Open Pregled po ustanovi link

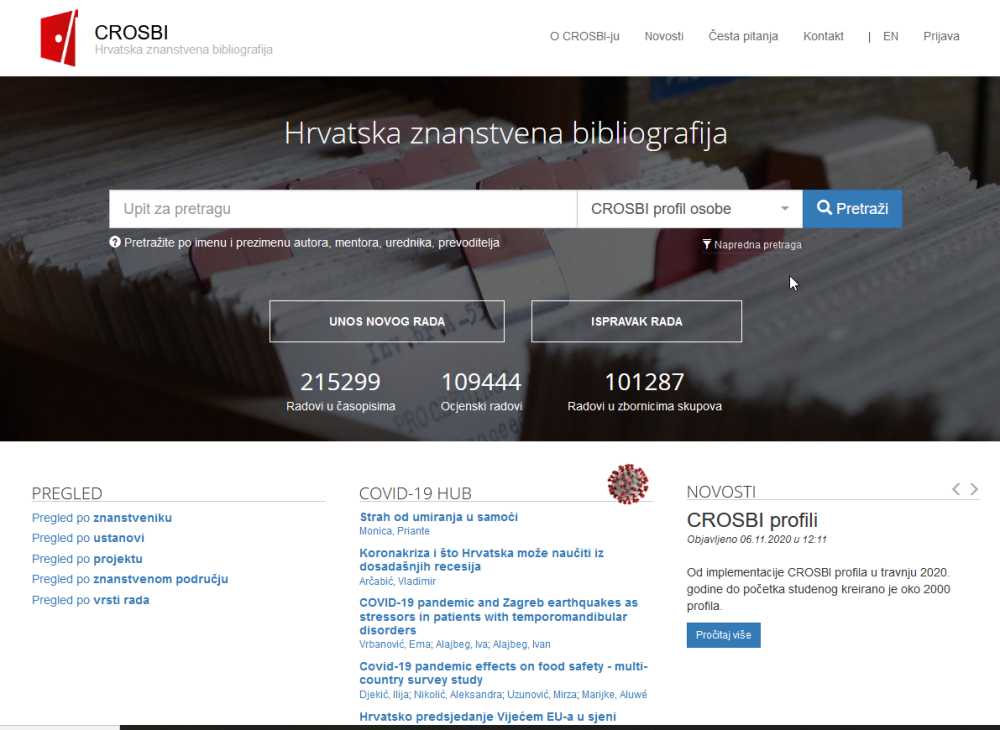tap(88, 538)
